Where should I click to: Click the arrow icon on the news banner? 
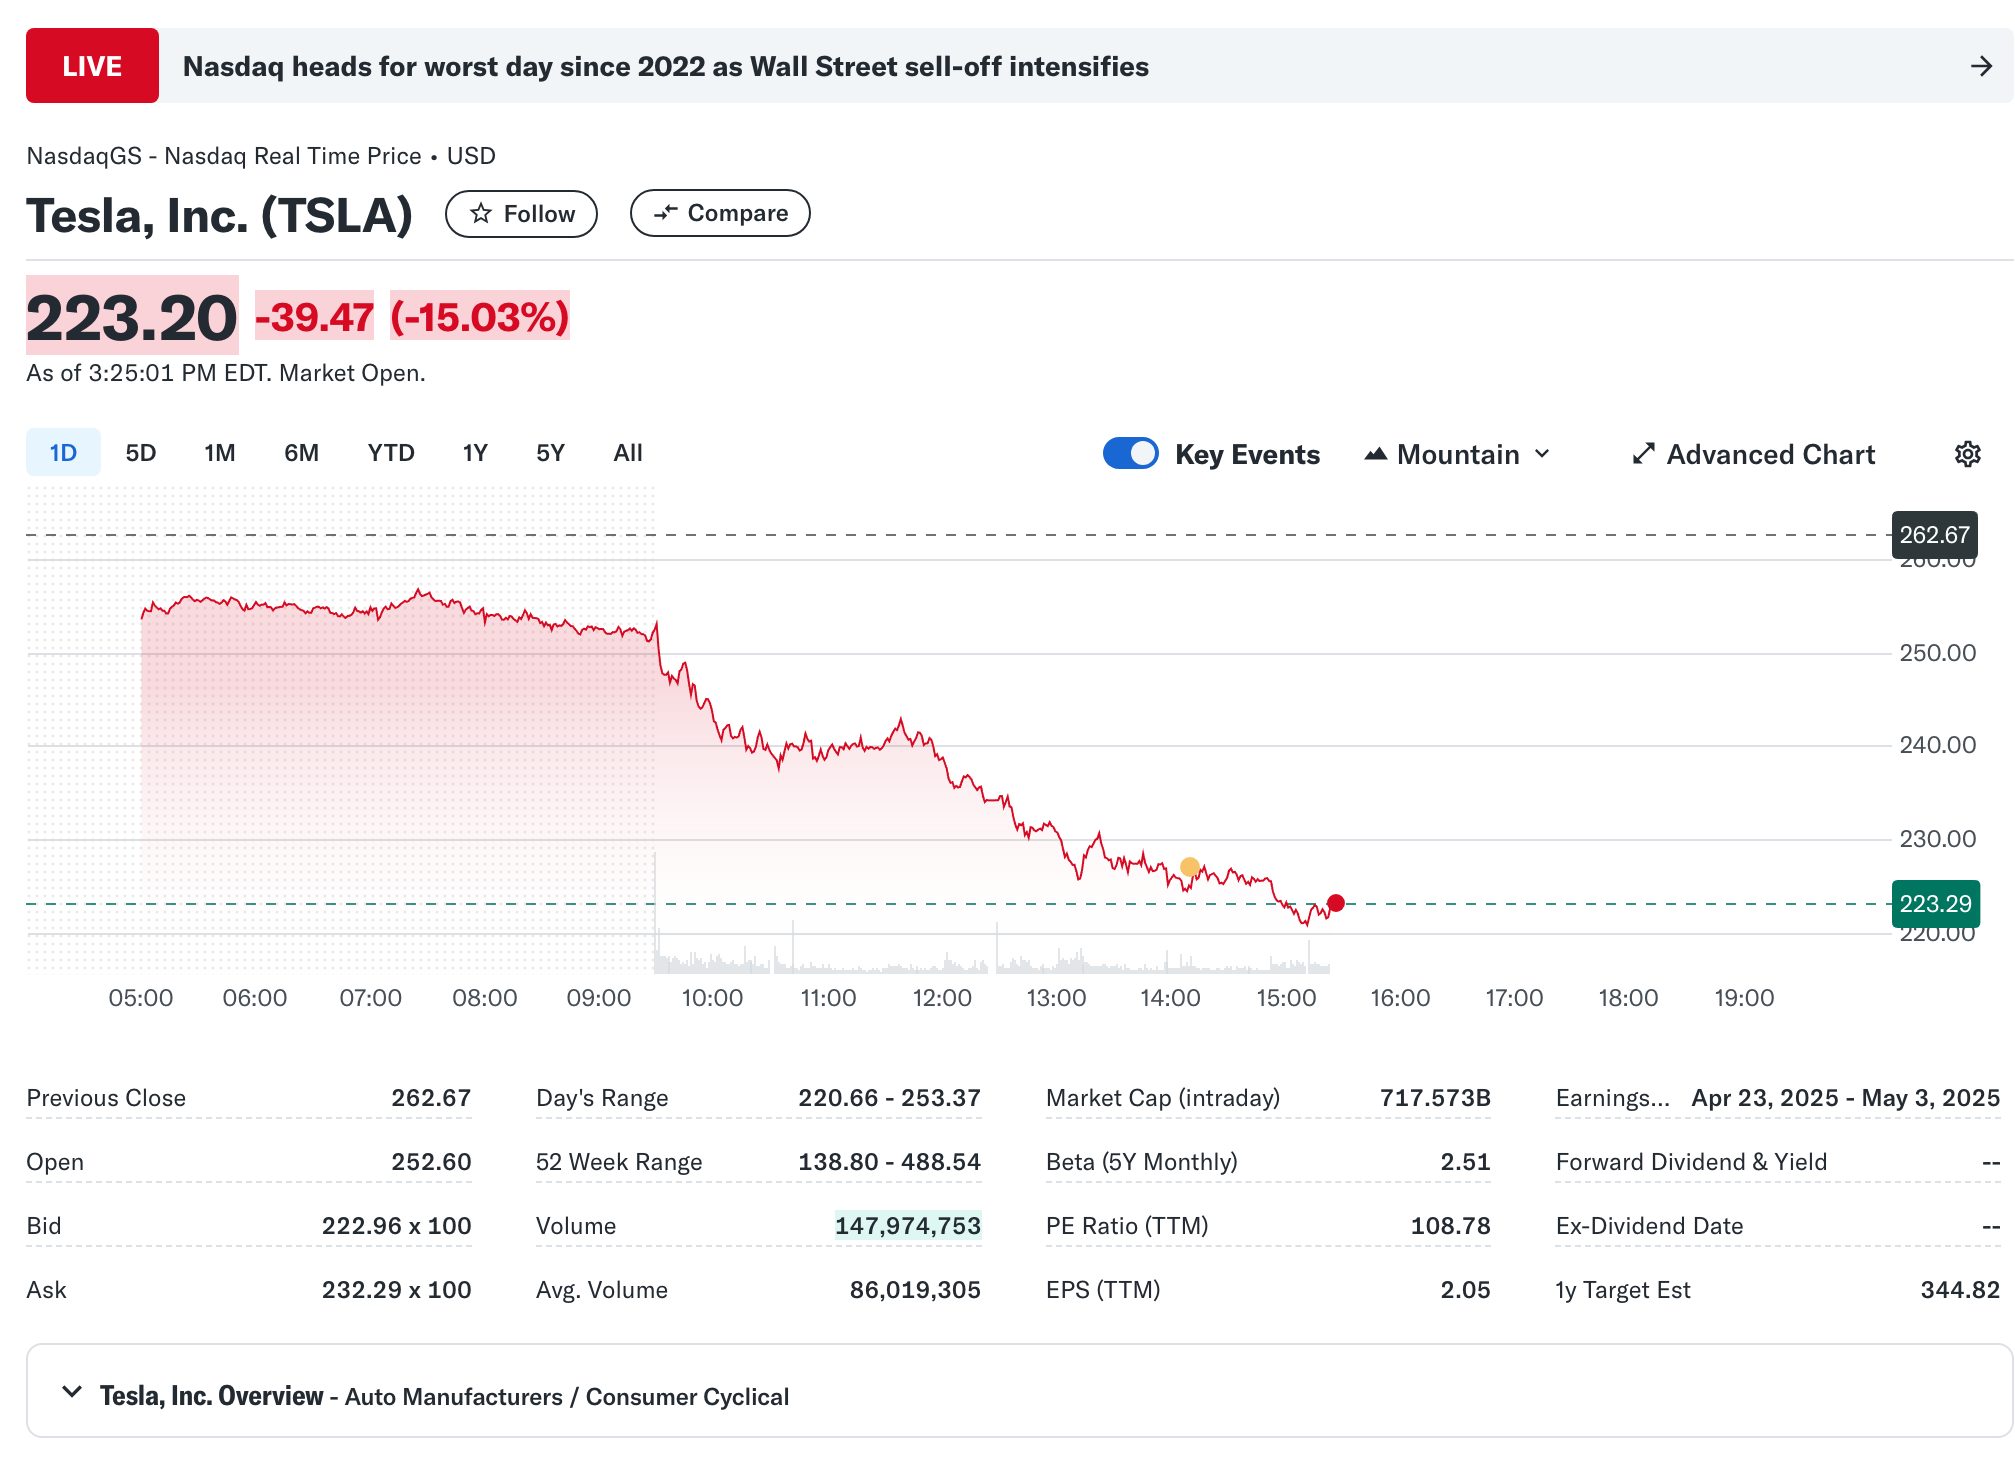pyautogui.click(x=1981, y=66)
